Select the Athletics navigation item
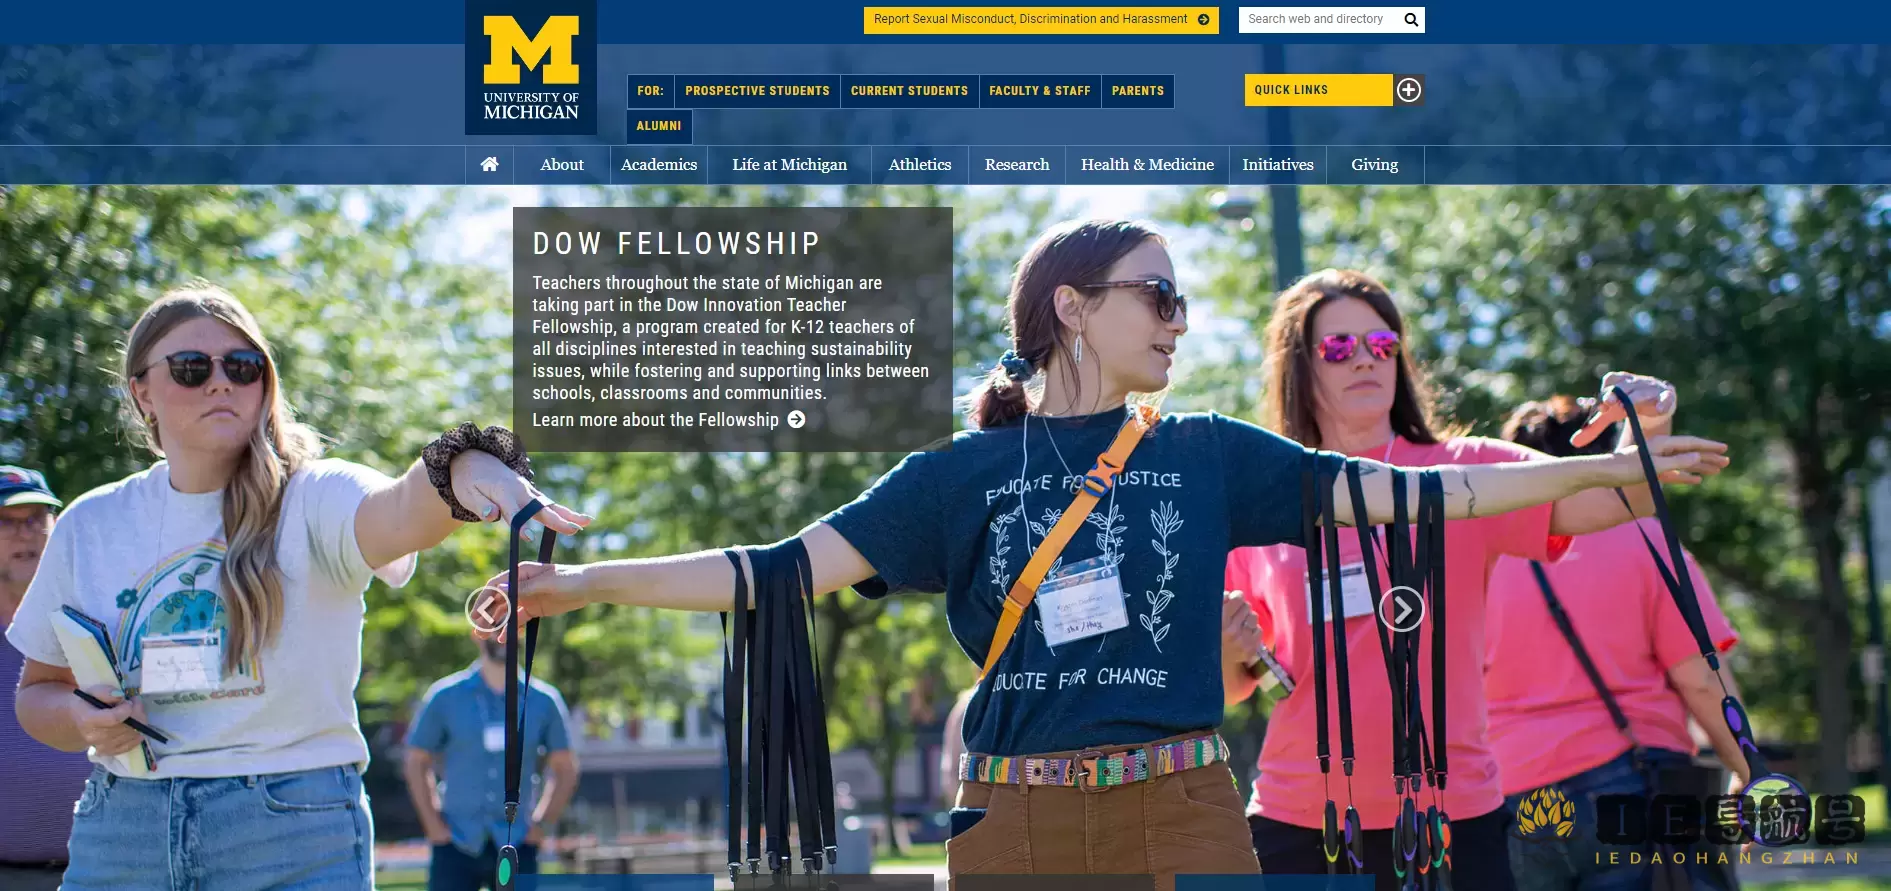The image size is (1891, 891). tap(920, 164)
